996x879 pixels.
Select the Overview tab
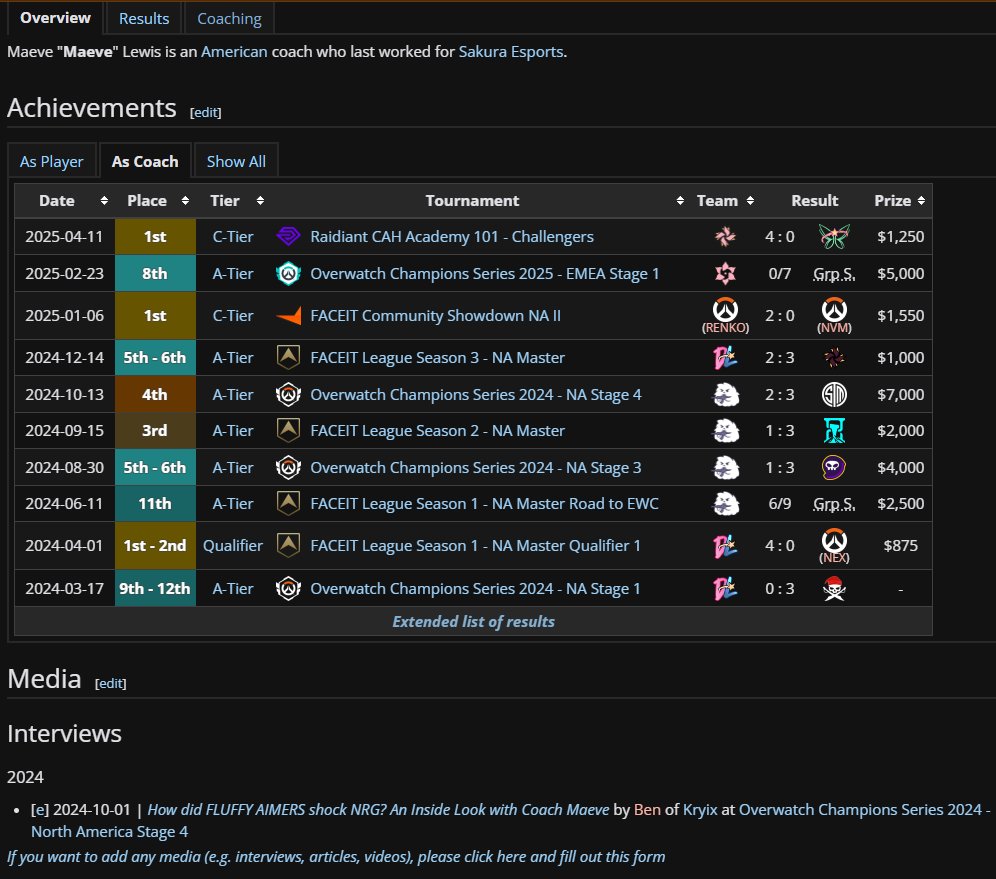55,18
